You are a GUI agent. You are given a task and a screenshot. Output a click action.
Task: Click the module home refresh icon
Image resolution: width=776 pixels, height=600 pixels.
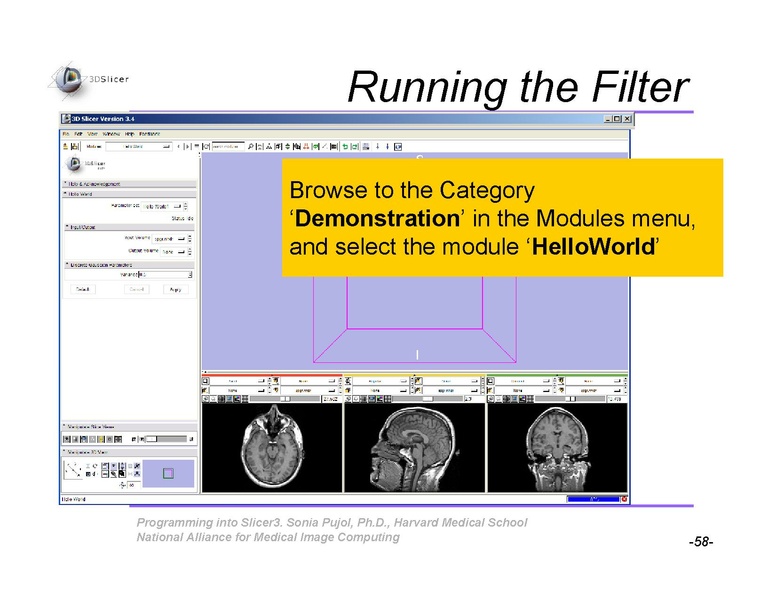pyautogui.click(x=206, y=146)
